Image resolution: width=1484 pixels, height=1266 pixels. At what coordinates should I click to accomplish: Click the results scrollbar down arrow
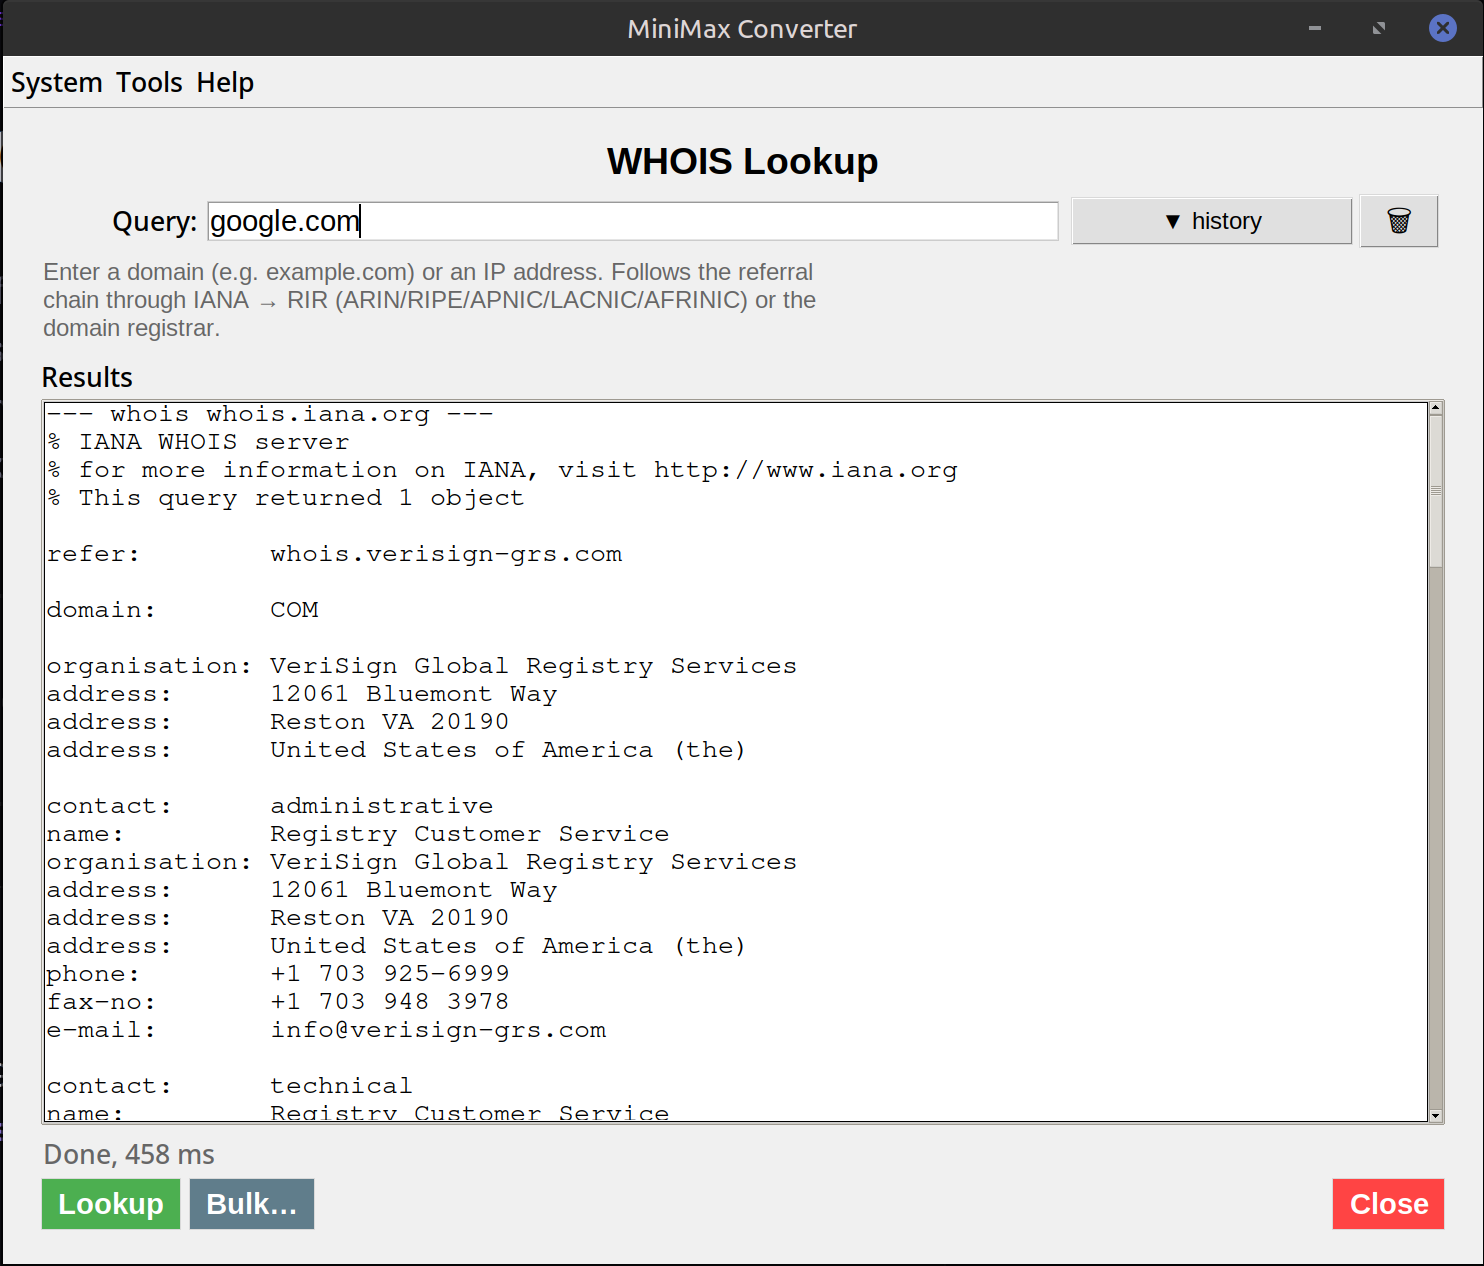click(1436, 1115)
